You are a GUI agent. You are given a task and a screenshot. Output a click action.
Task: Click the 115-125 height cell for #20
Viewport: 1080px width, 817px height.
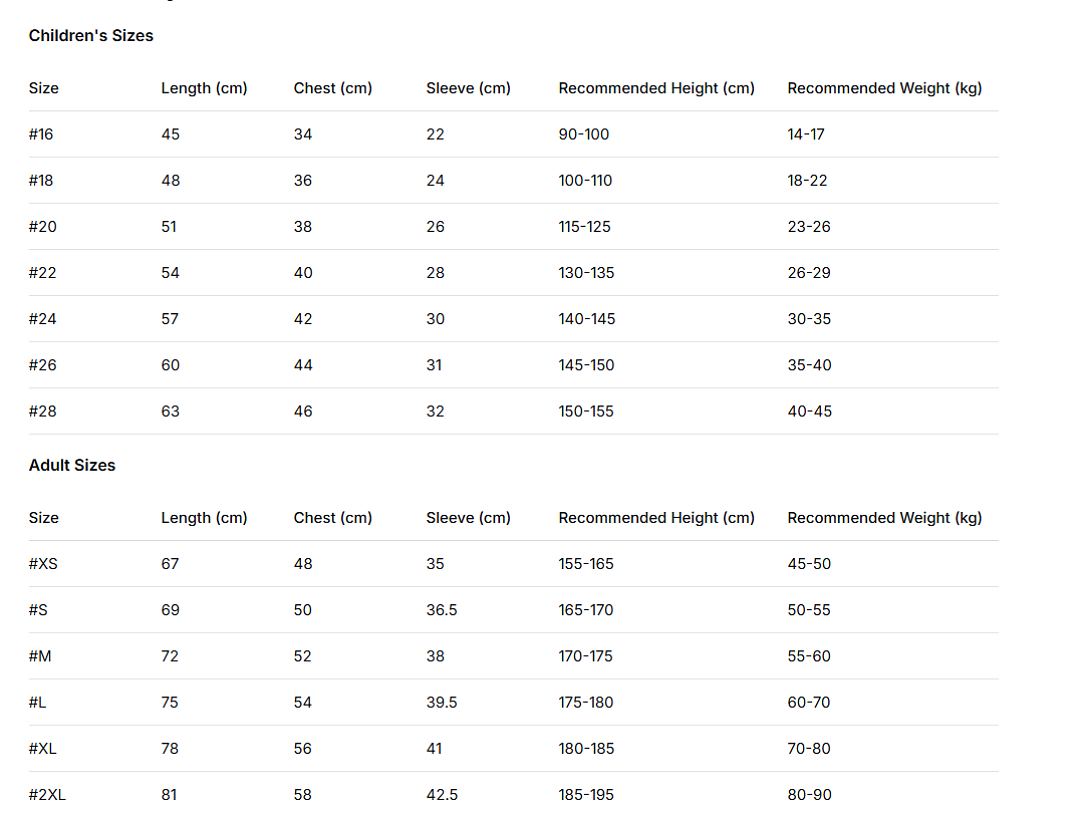pyautogui.click(x=585, y=227)
